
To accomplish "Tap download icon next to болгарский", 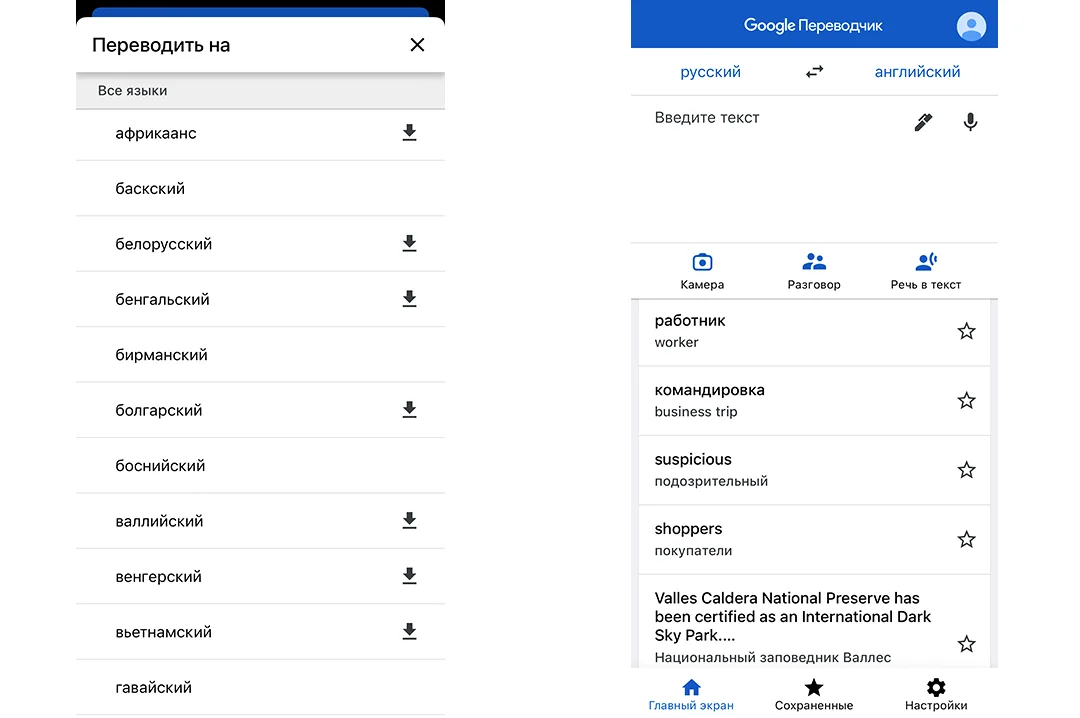I will (x=409, y=409).
